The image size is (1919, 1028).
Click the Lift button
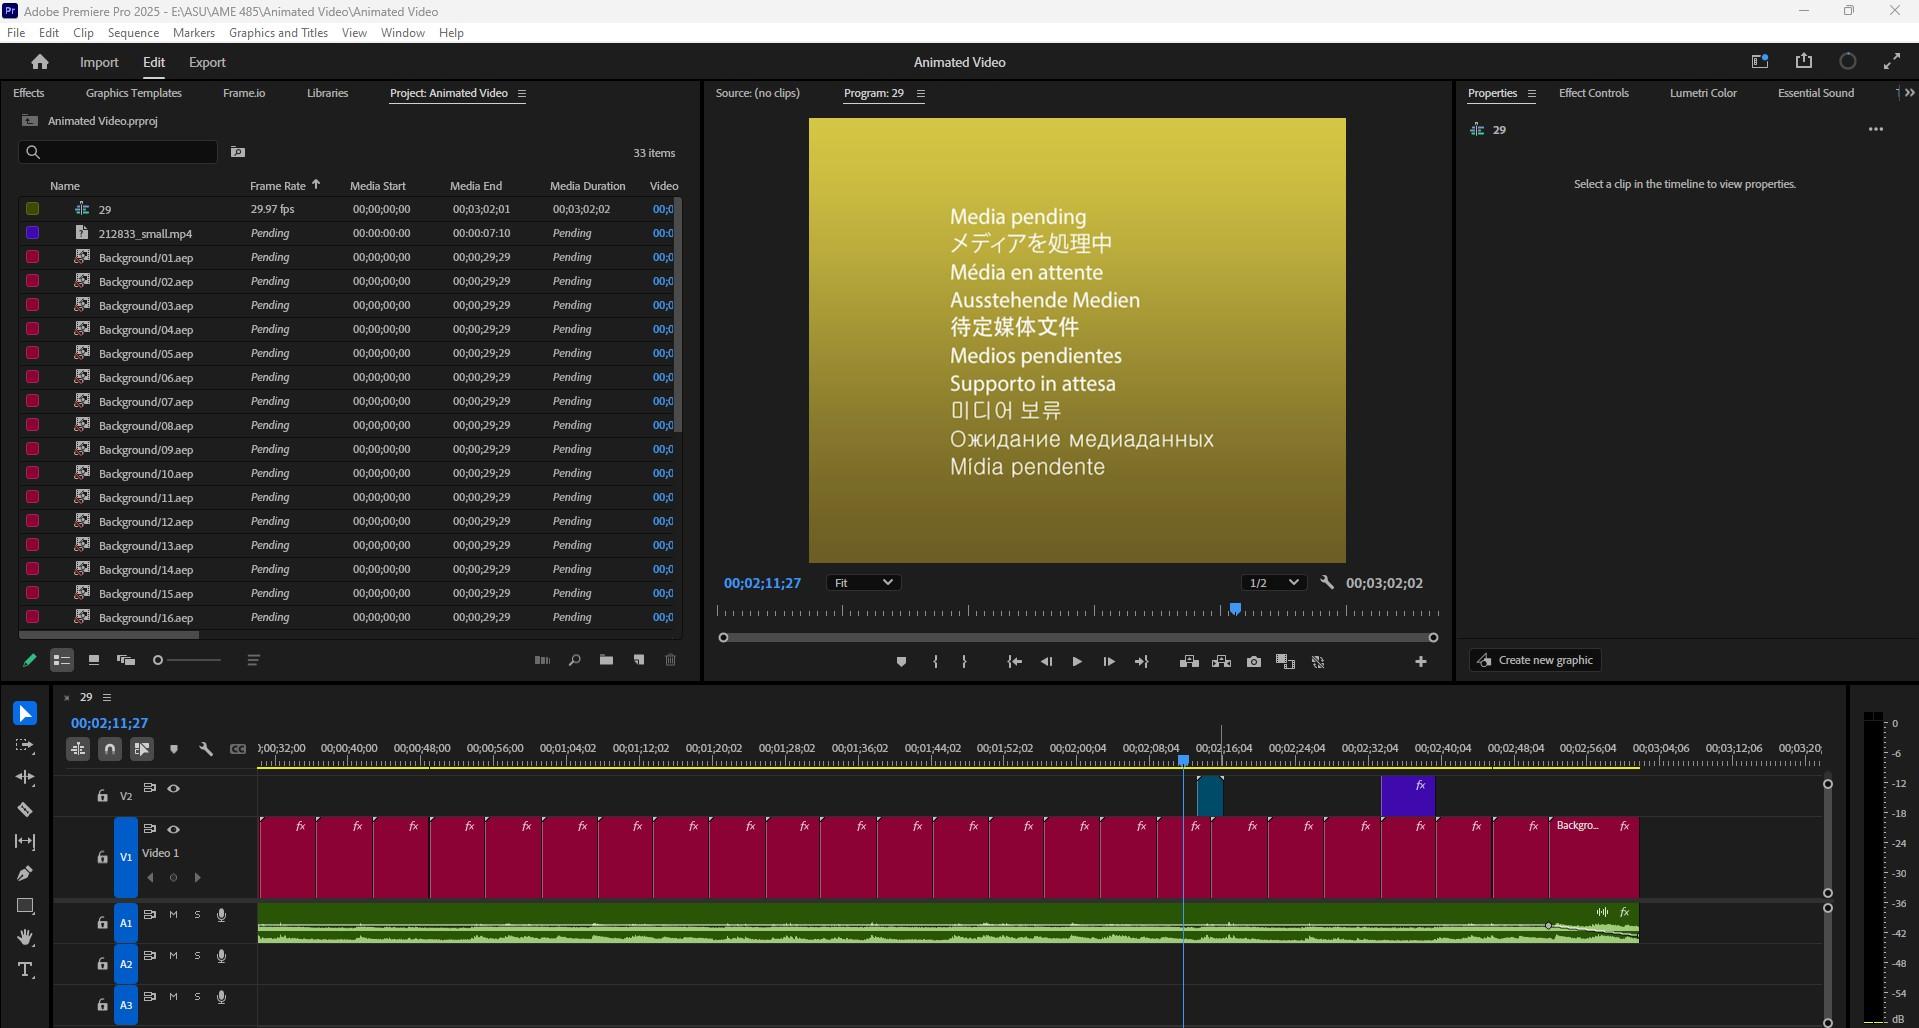coord(1189,662)
